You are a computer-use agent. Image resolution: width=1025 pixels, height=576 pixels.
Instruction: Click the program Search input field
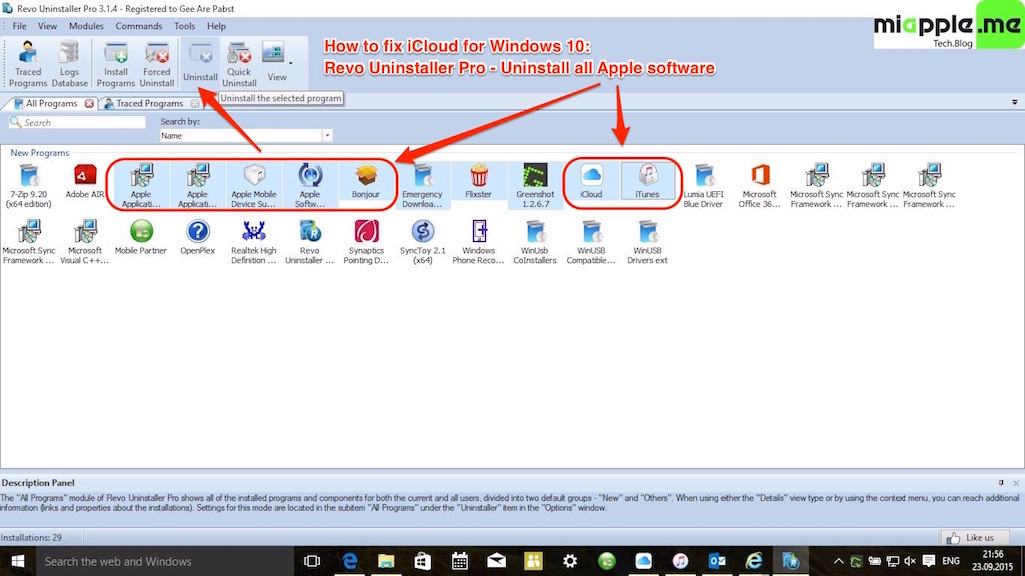80,122
